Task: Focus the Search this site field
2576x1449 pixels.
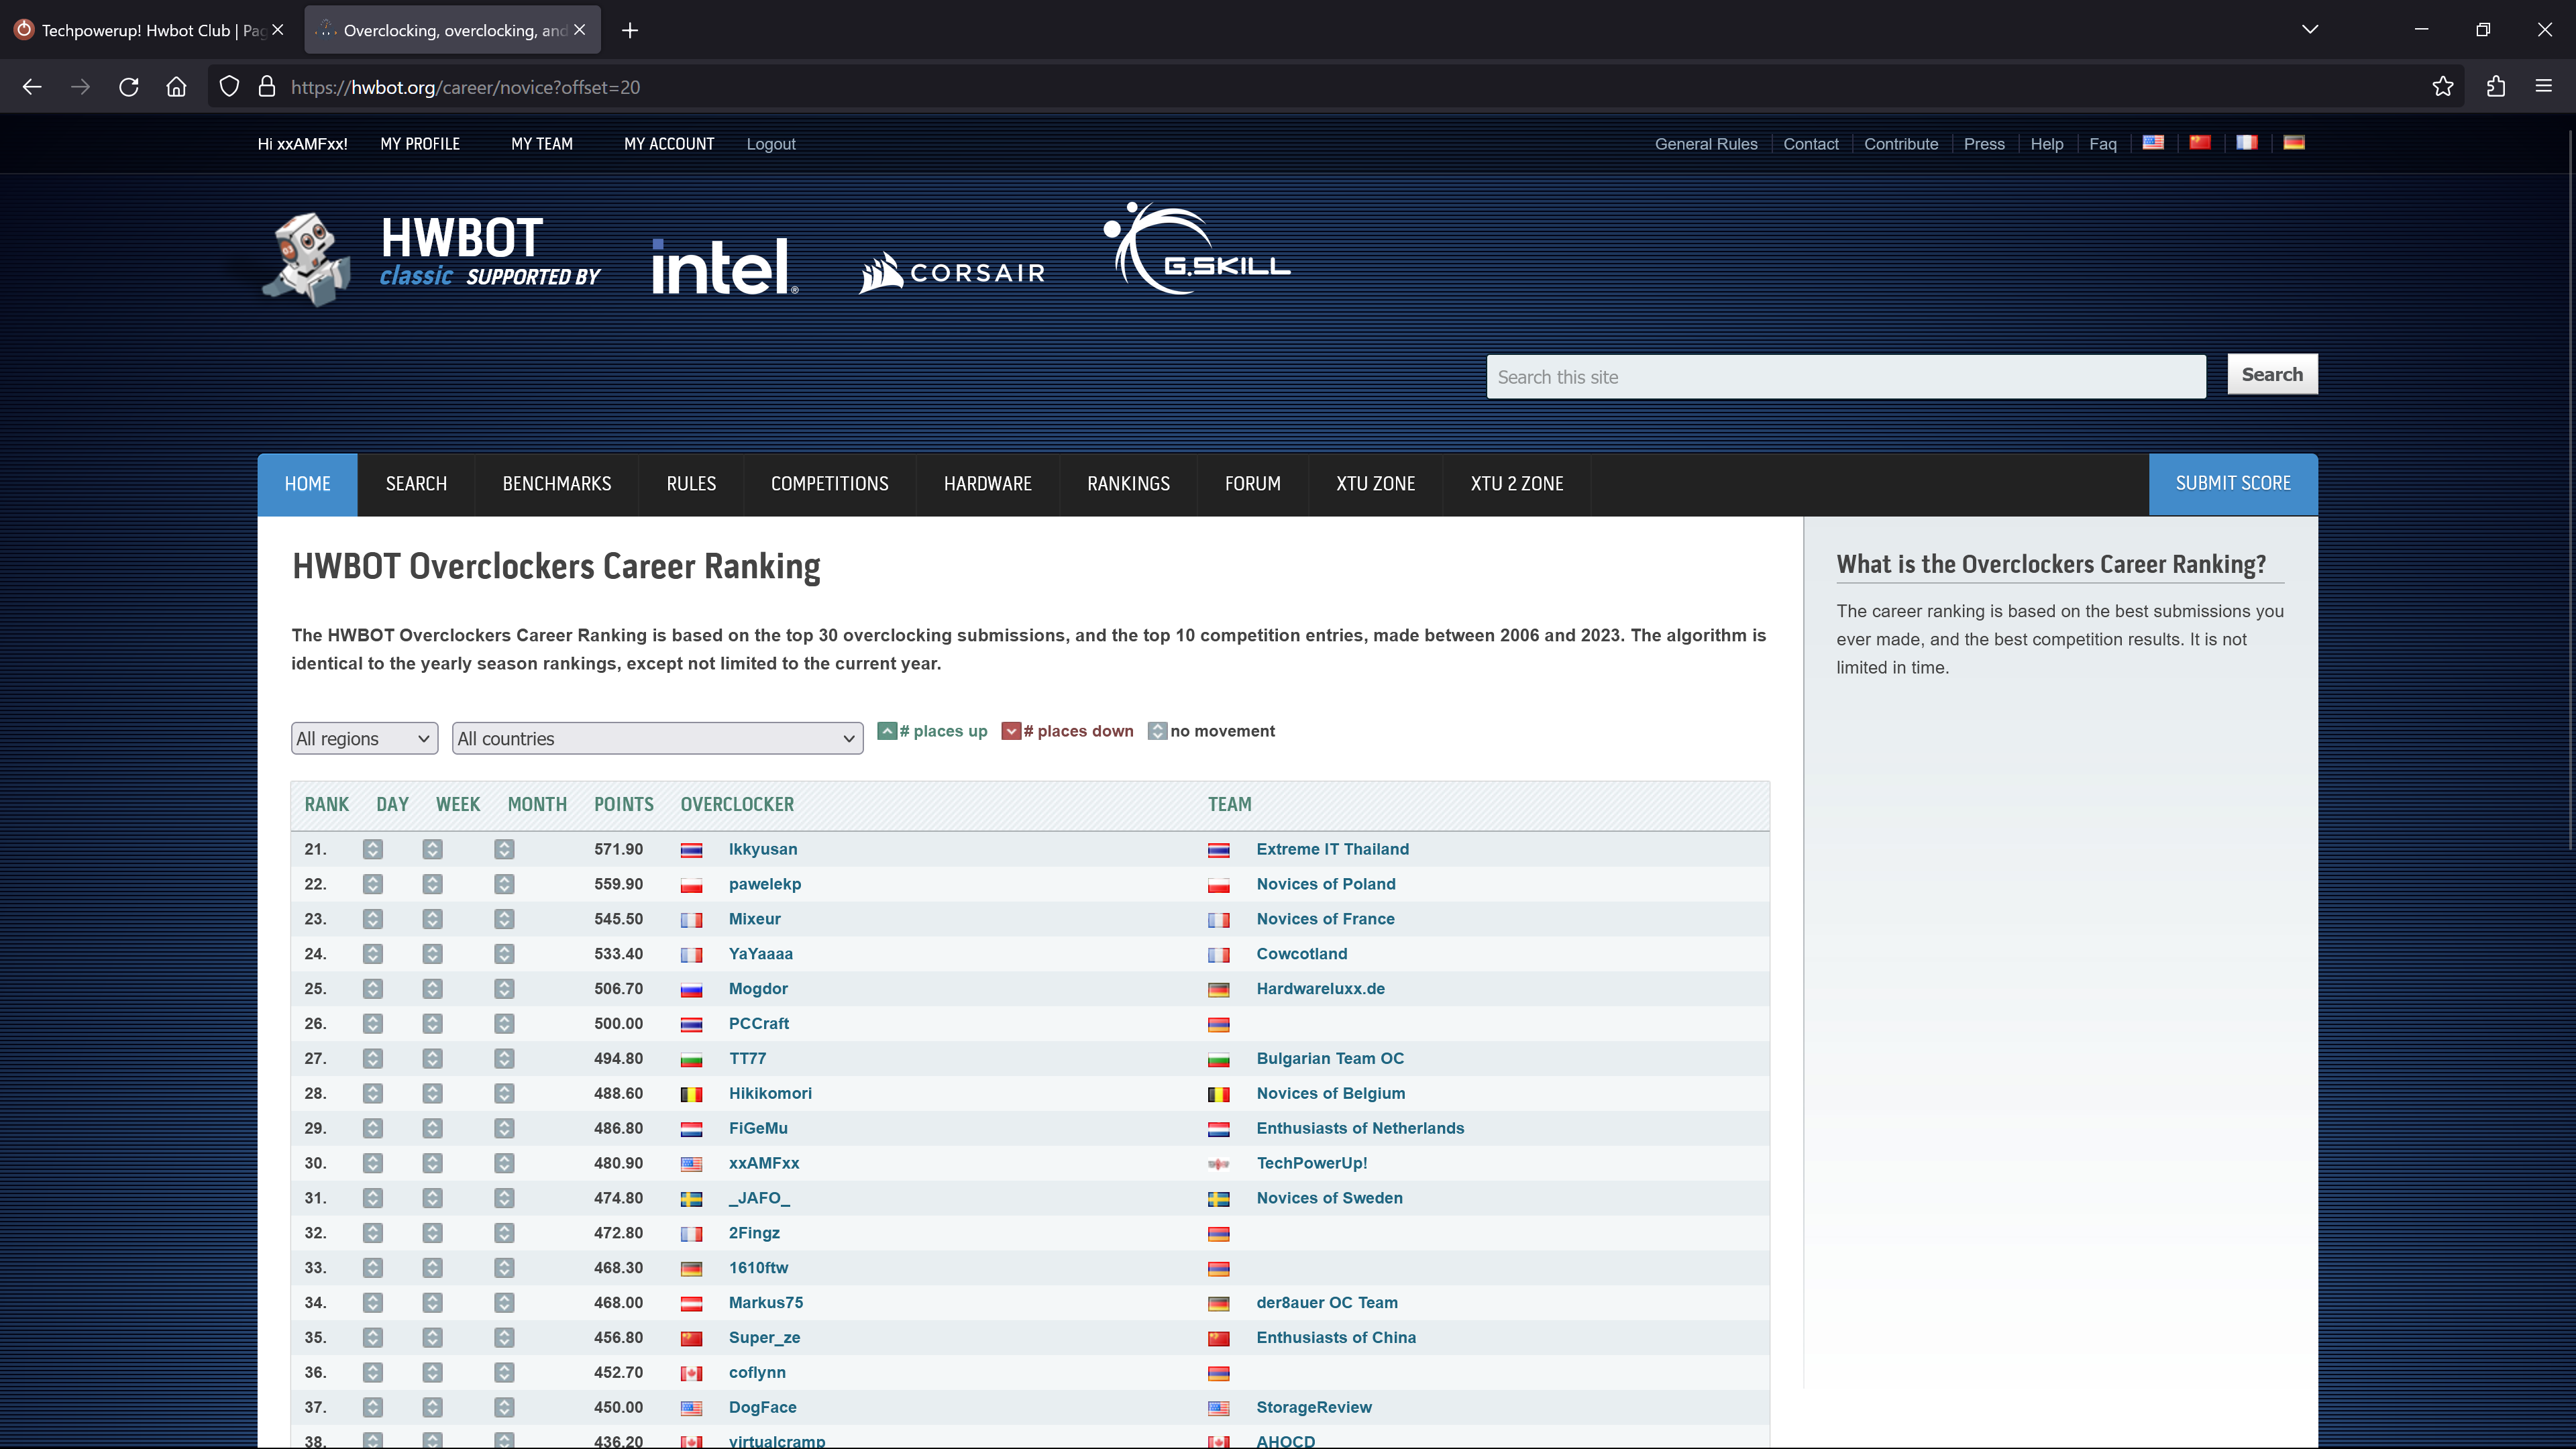Action: click(x=1846, y=377)
